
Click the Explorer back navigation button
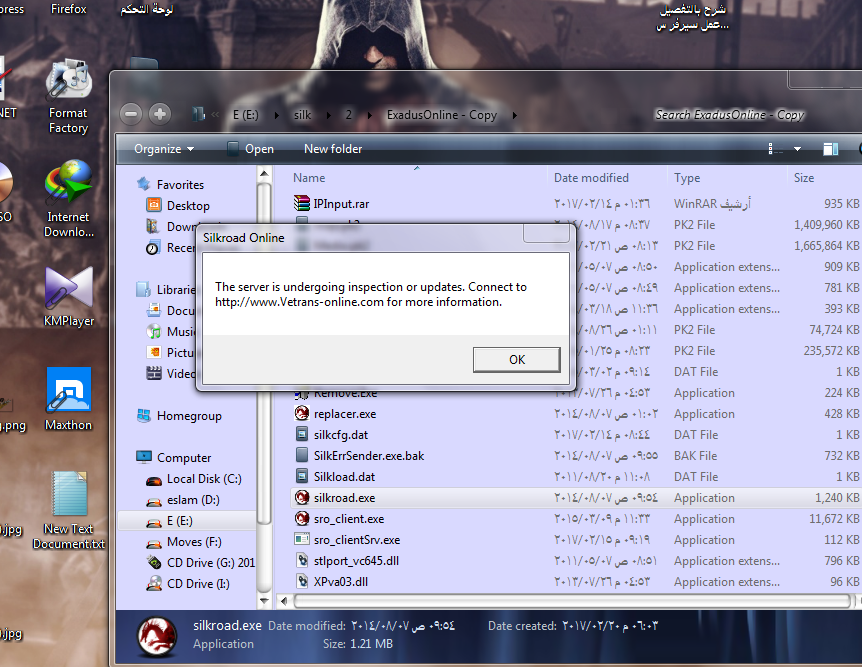131,114
